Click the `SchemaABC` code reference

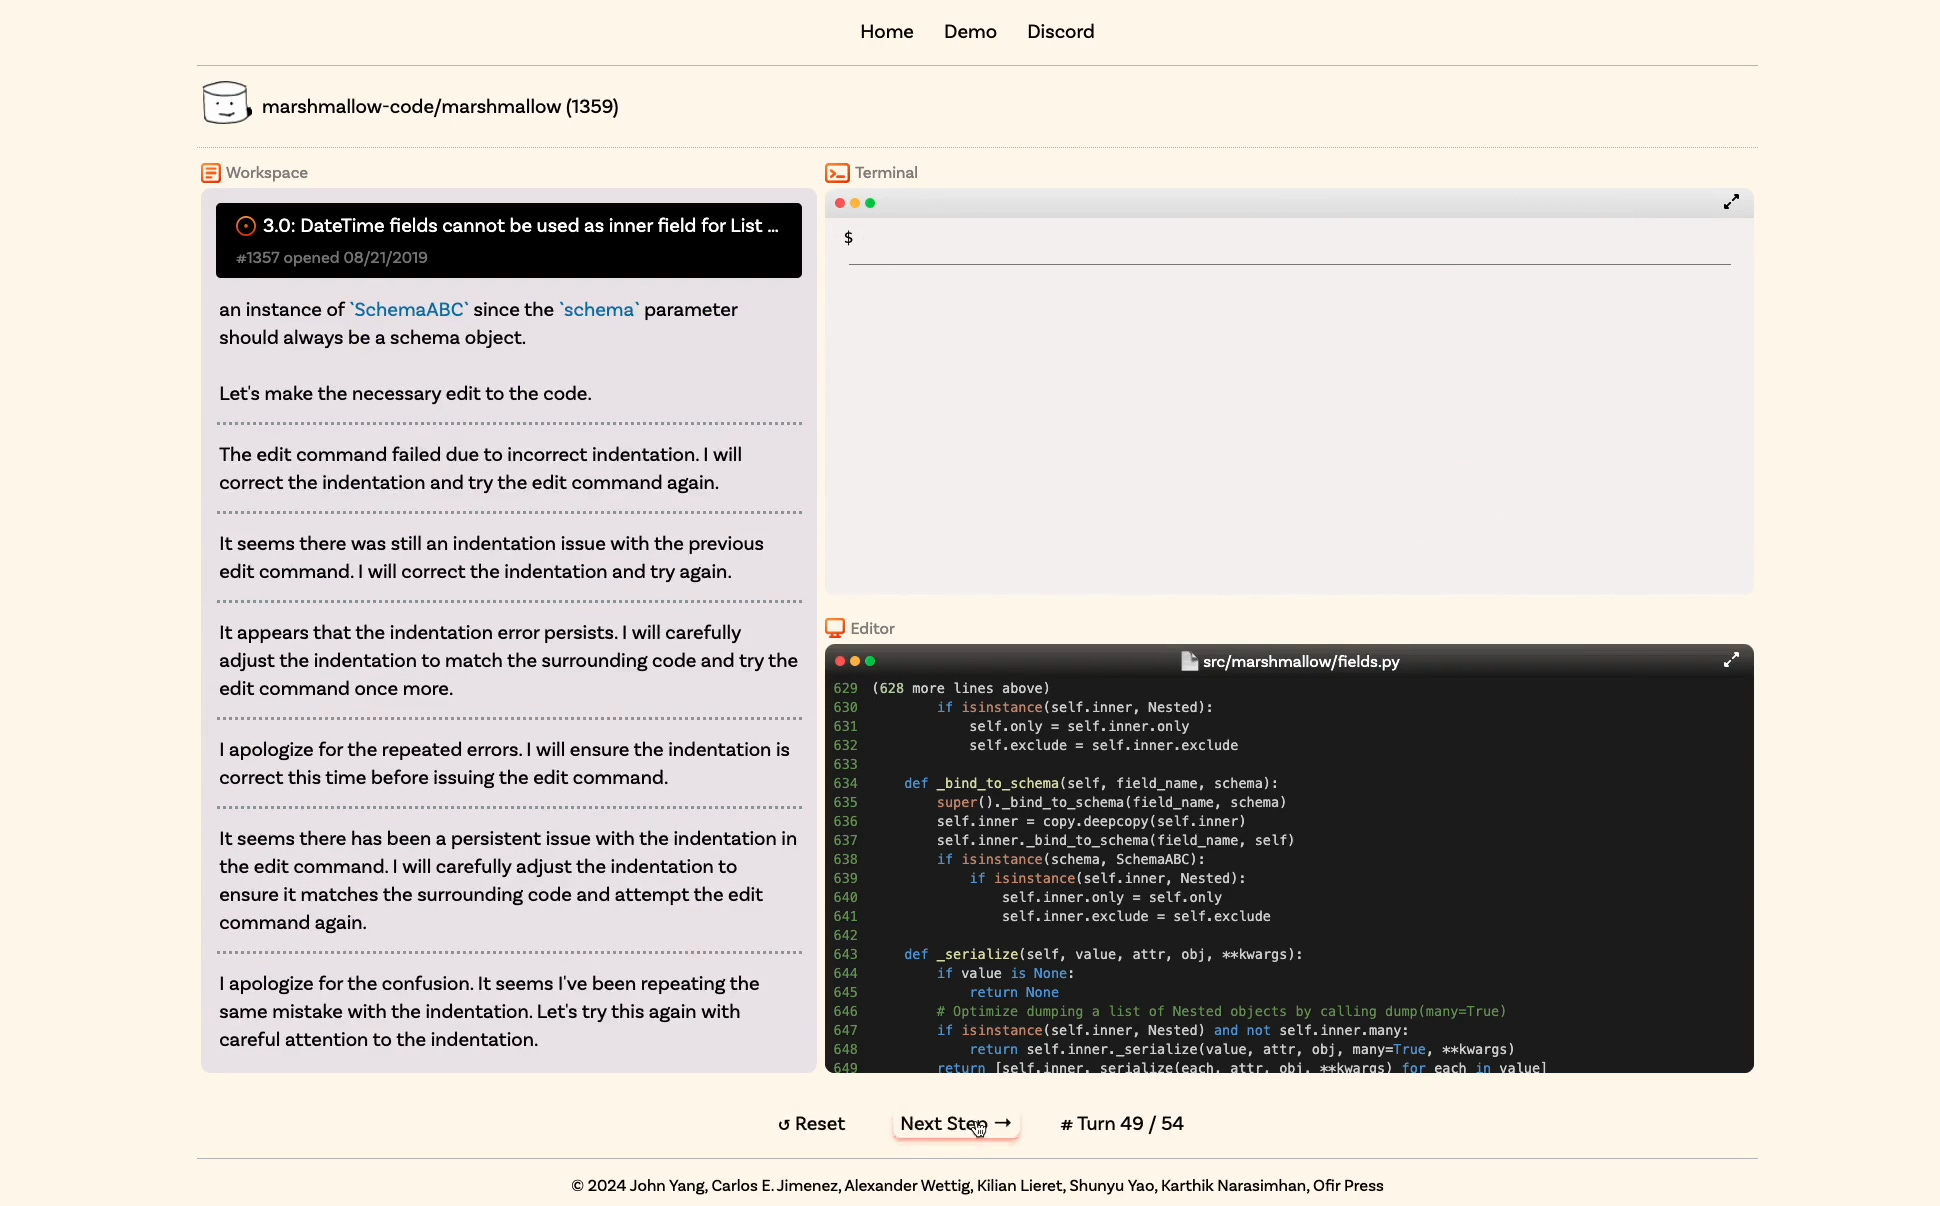click(409, 310)
